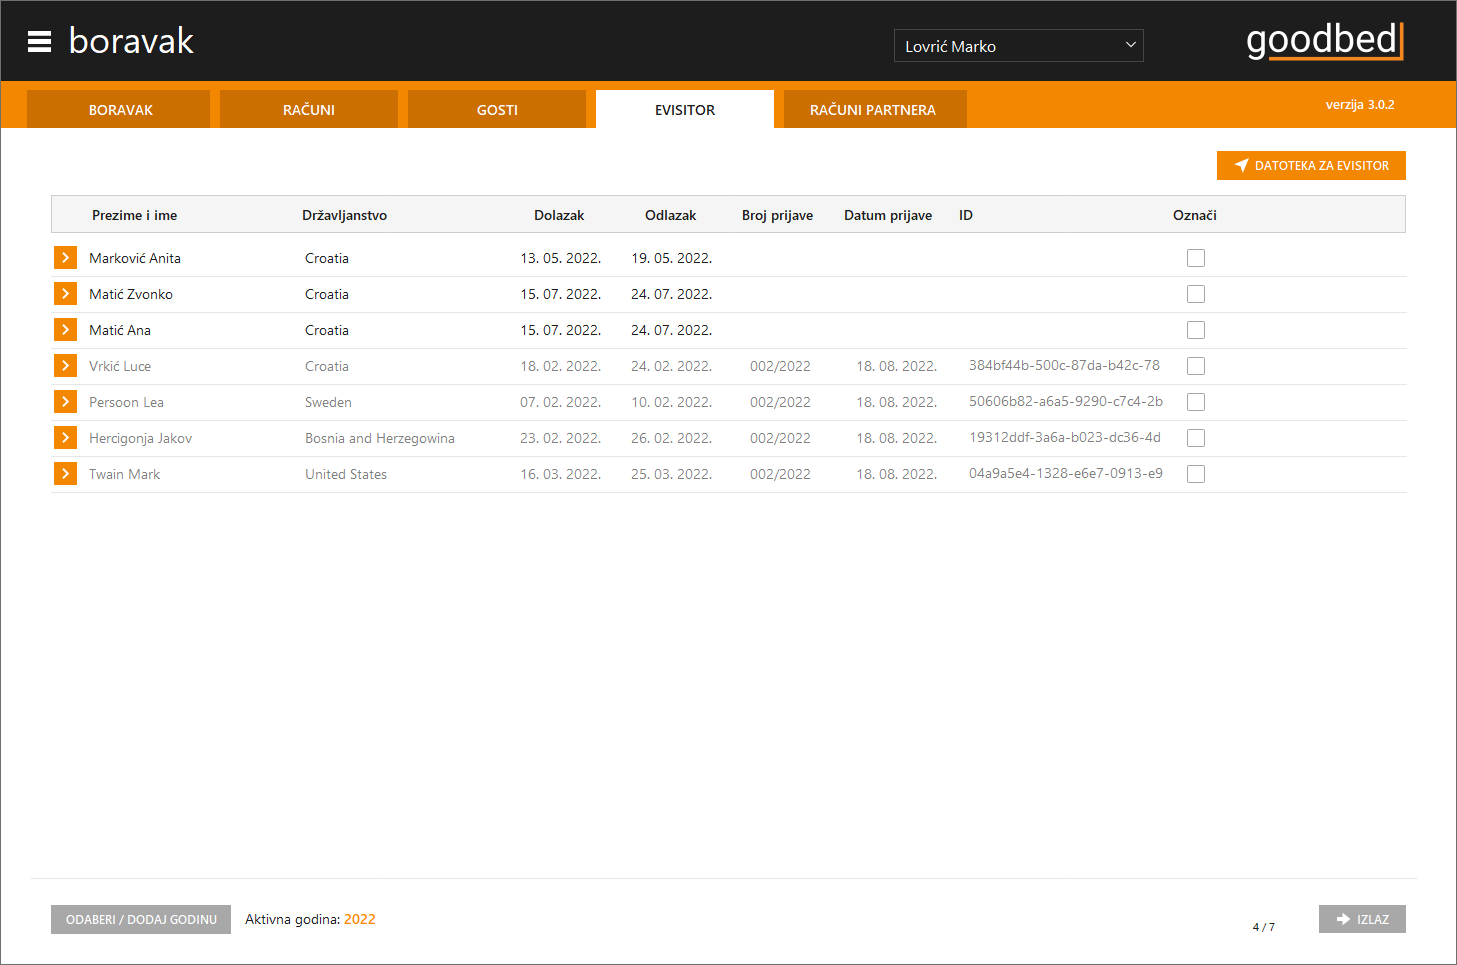Viewport: 1457px width, 965px height.
Task: Click ID 19312ddf-3a6a-b023-dc36-4d
Action: click(1065, 437)
